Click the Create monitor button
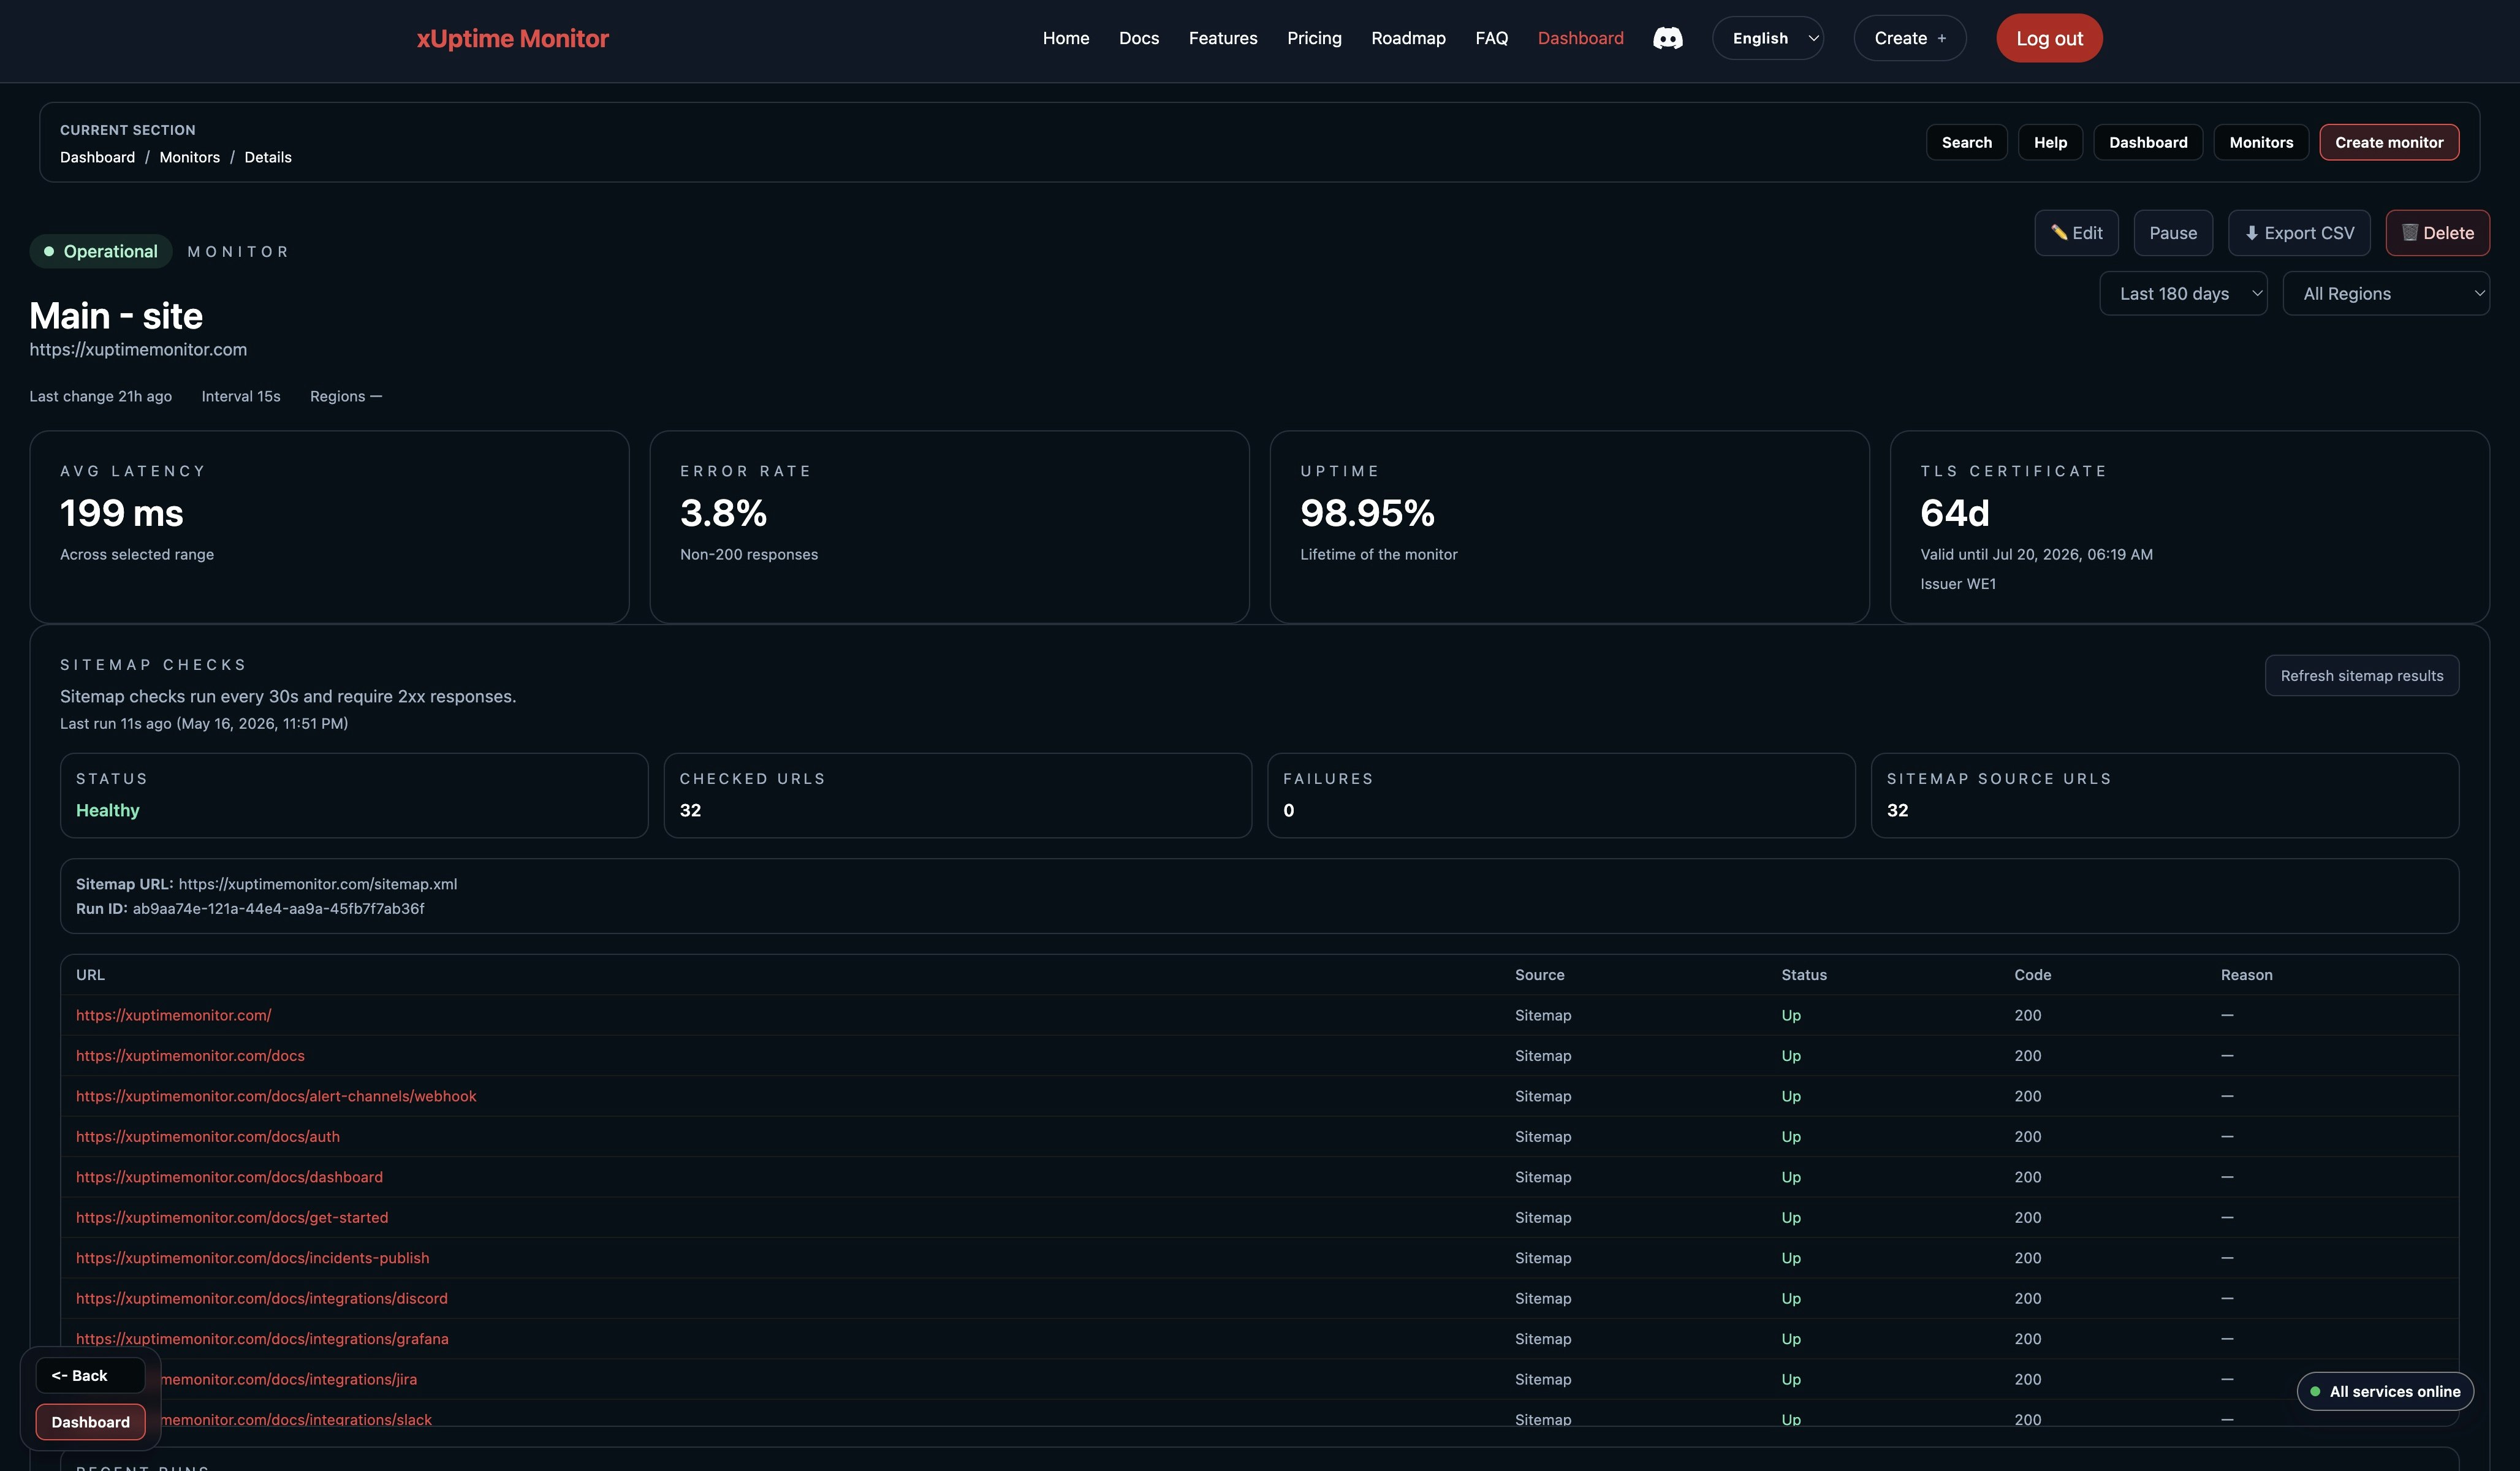This screenshot has height=1471, width=2520. [2389, 142]
